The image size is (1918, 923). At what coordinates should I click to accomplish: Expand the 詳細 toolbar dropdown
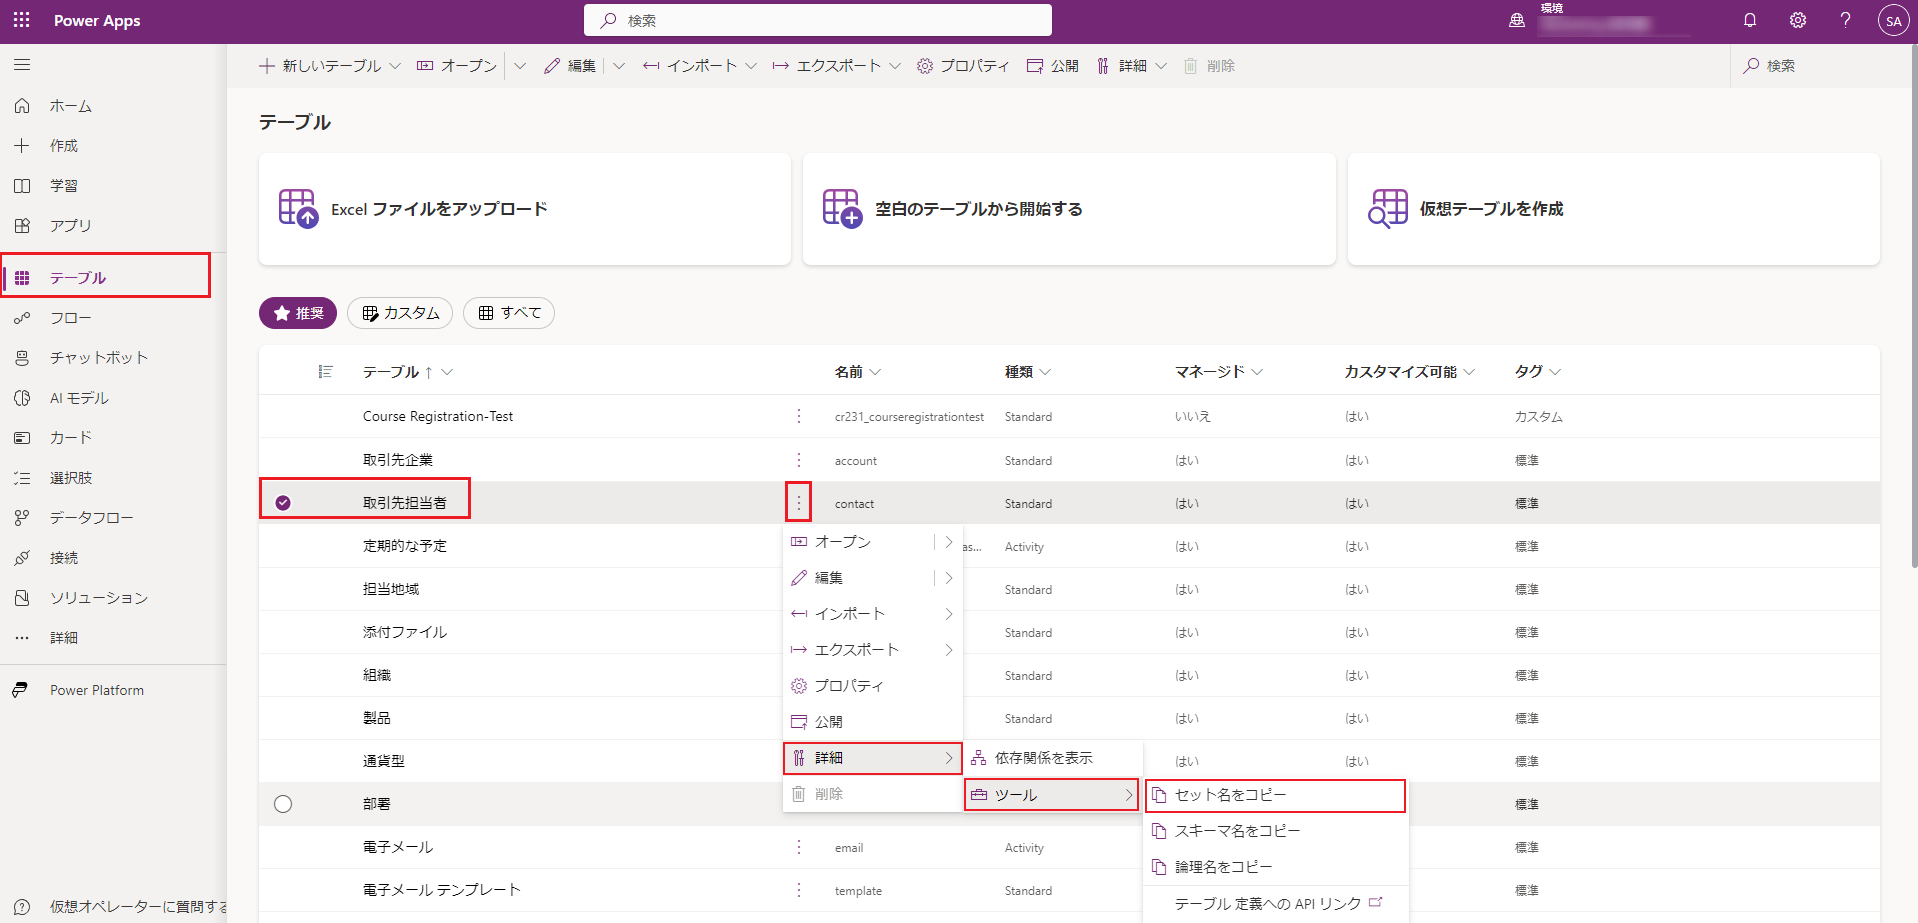coord(1161,66)
